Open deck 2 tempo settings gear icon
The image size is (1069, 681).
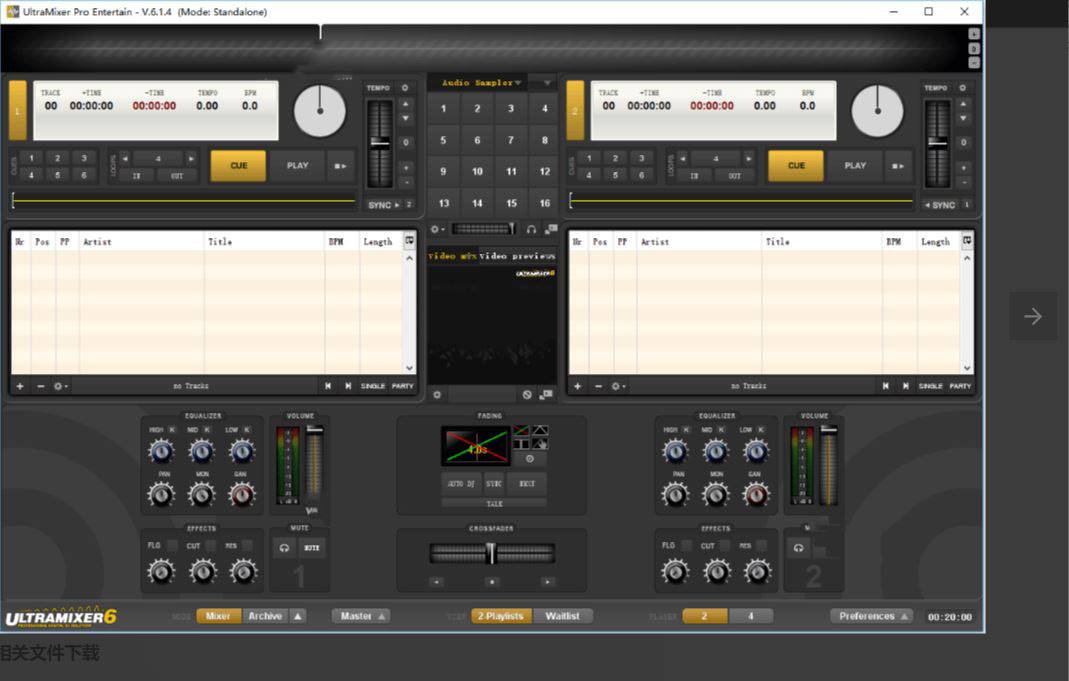tap(963, 88)
